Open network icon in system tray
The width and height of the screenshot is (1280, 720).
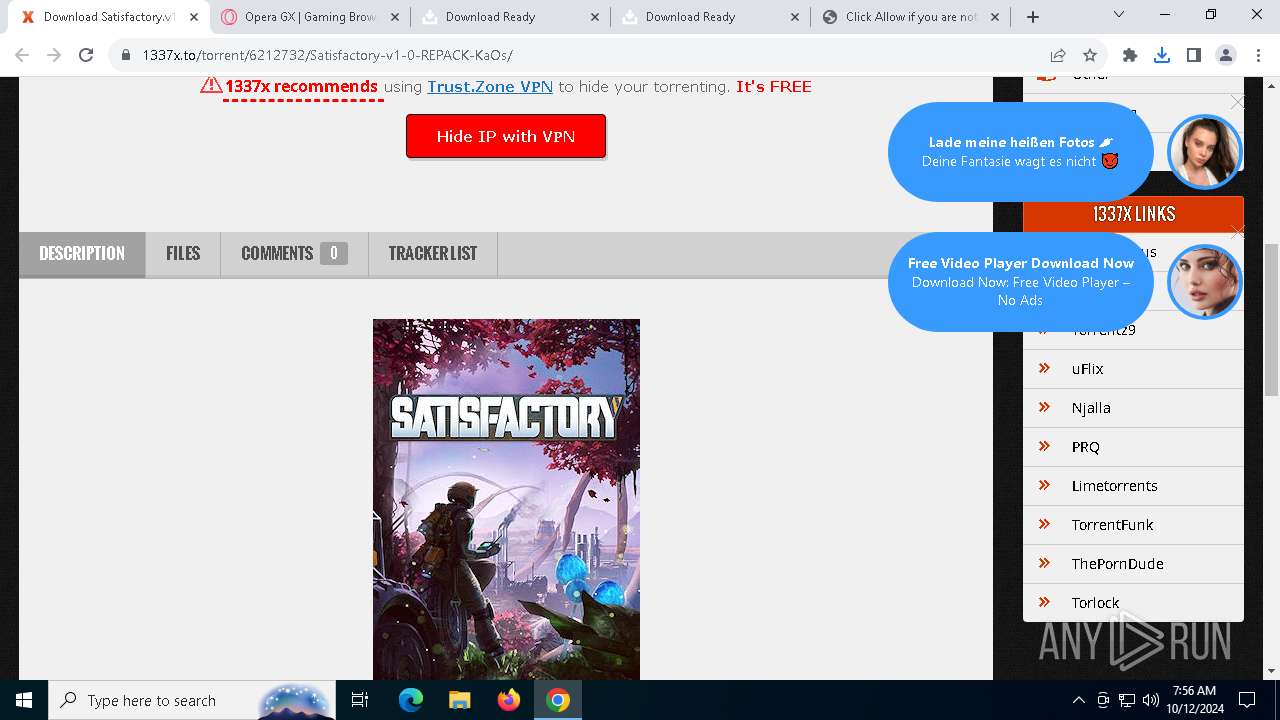[x=1127, y=700]
